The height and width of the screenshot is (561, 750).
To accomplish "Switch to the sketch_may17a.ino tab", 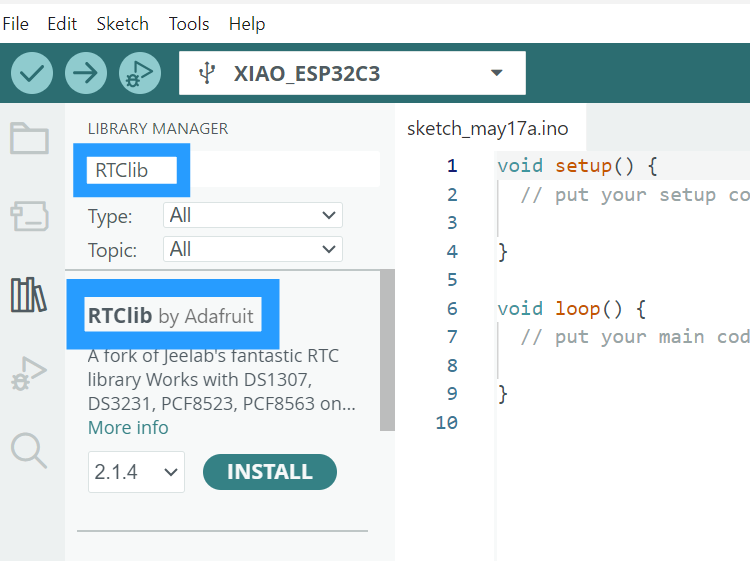I will [x=488, y=129].
